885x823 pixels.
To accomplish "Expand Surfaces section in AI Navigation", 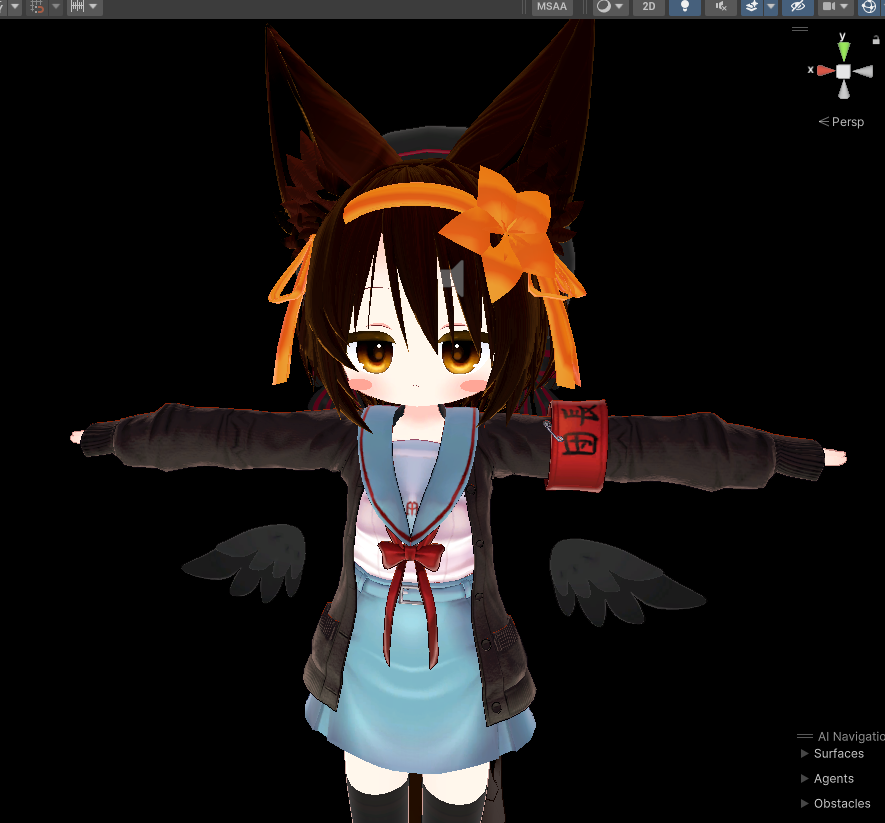I will 805,754.
